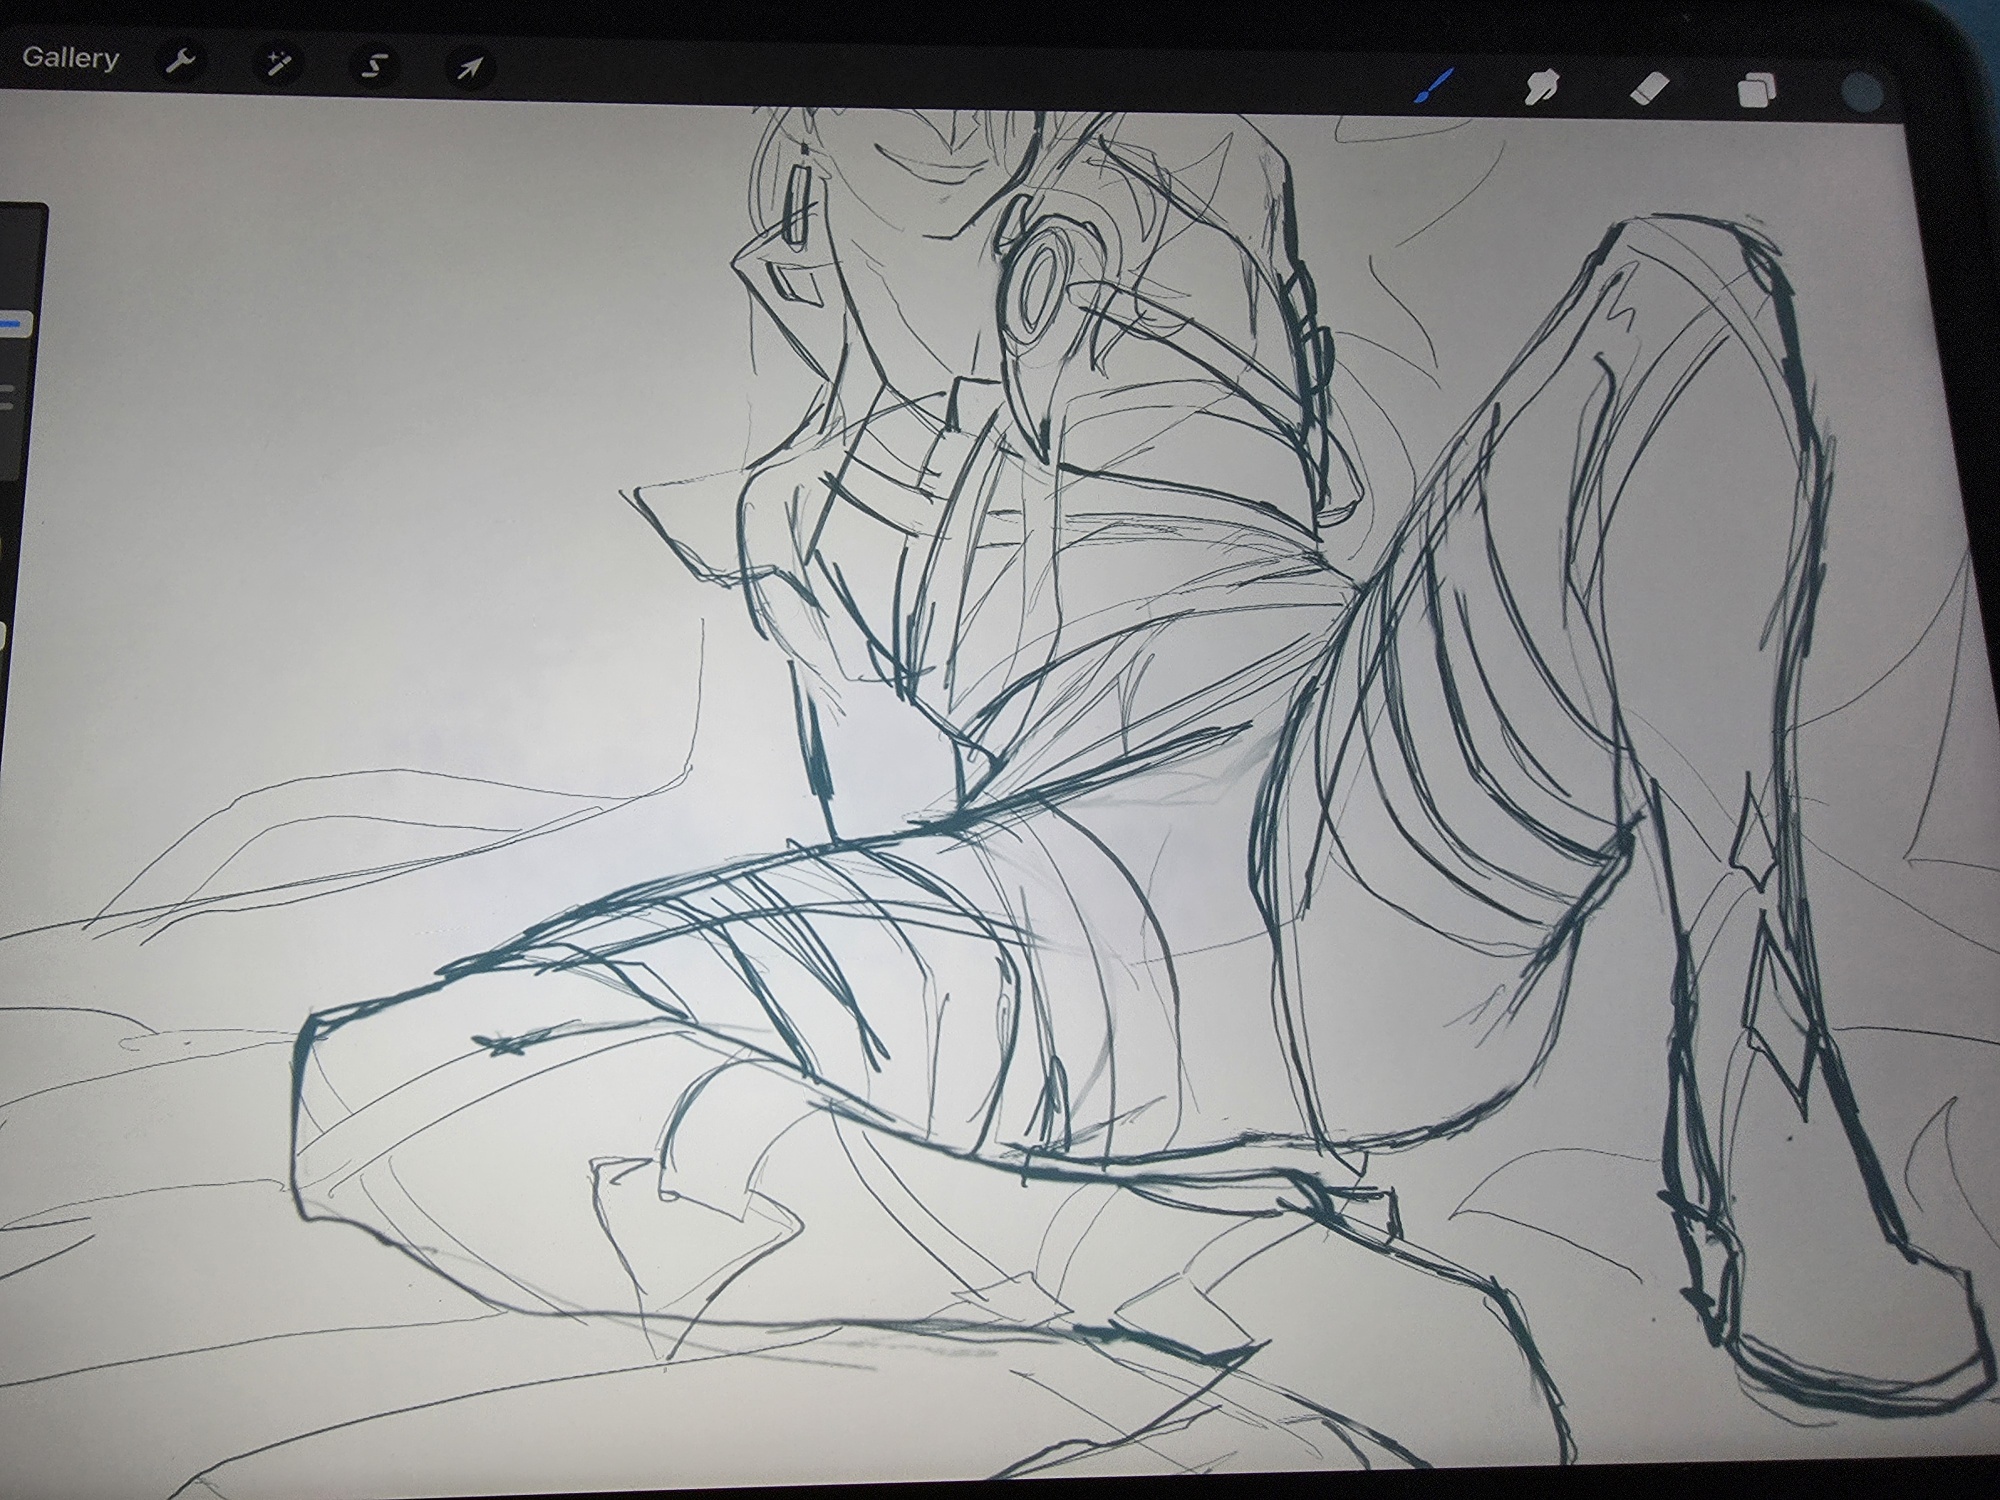Activate the Selection S-shaped tool
2000x1500 pixels.
tap(374, 67)
